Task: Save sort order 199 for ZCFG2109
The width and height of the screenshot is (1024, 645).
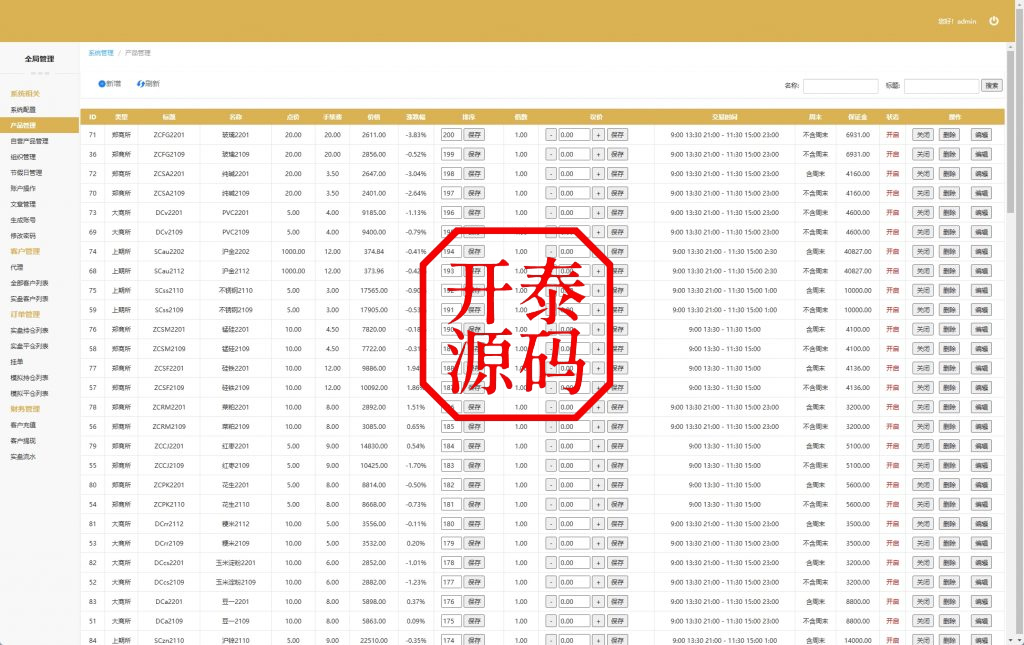Action: [x=474, y=154]
